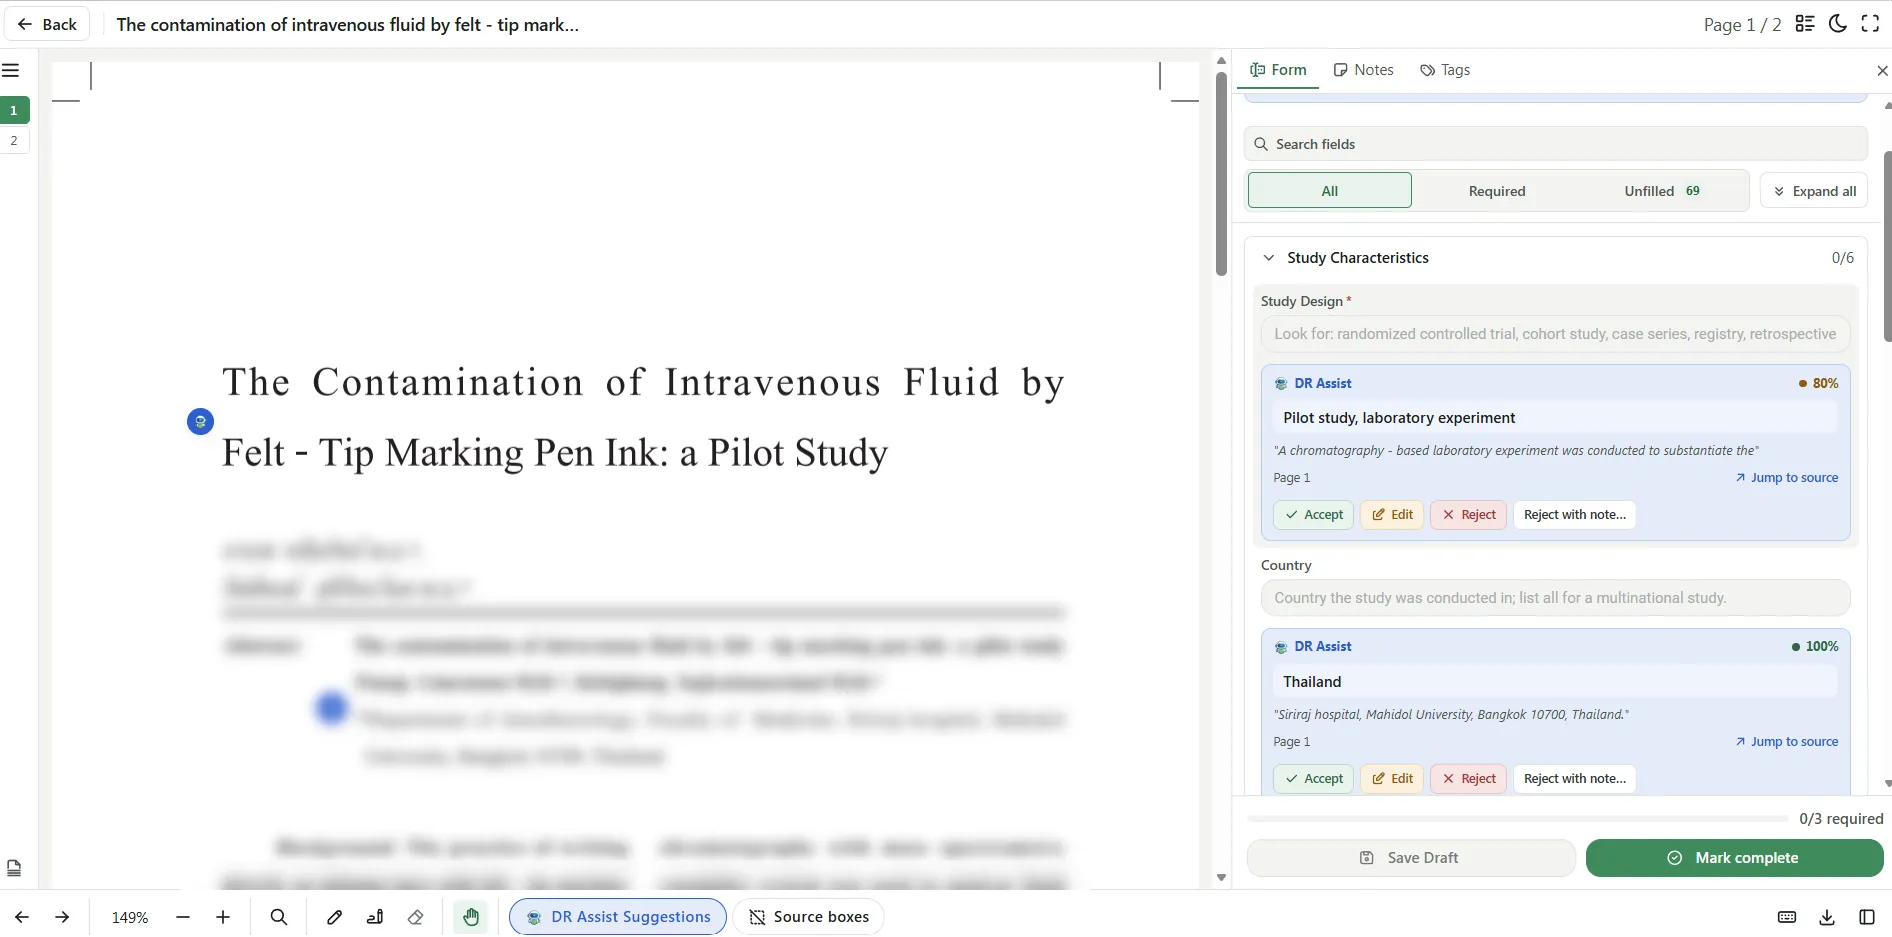Edit the Thailand suggestion
1892x937 pixels.
(x=1392, y=779)
